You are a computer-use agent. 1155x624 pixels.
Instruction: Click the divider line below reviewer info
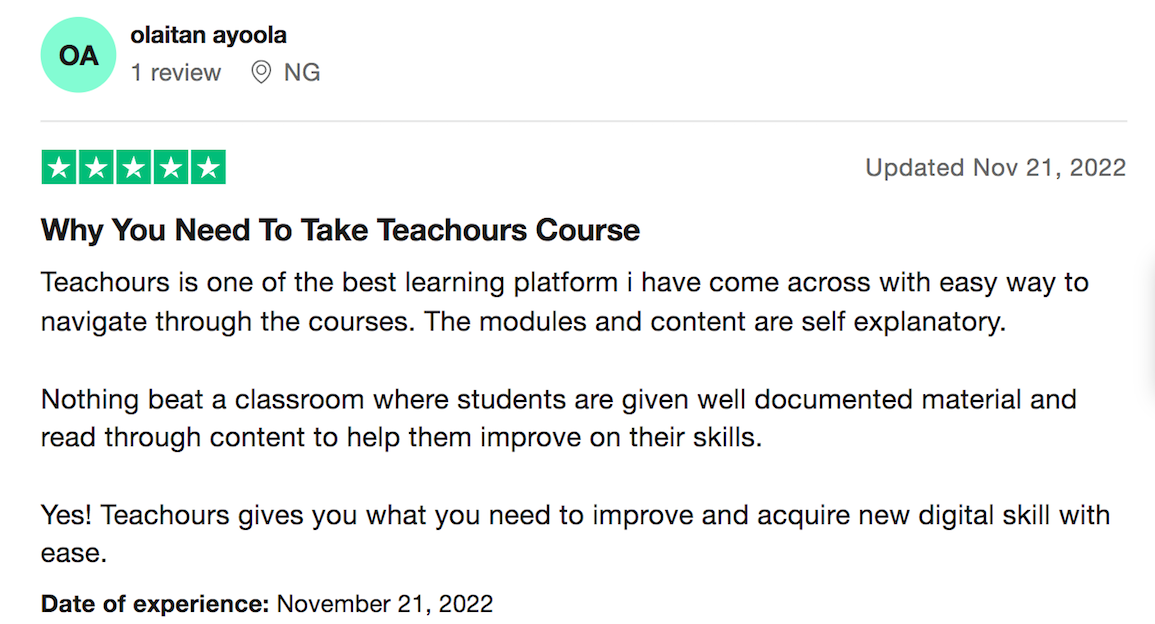(583, 121)
